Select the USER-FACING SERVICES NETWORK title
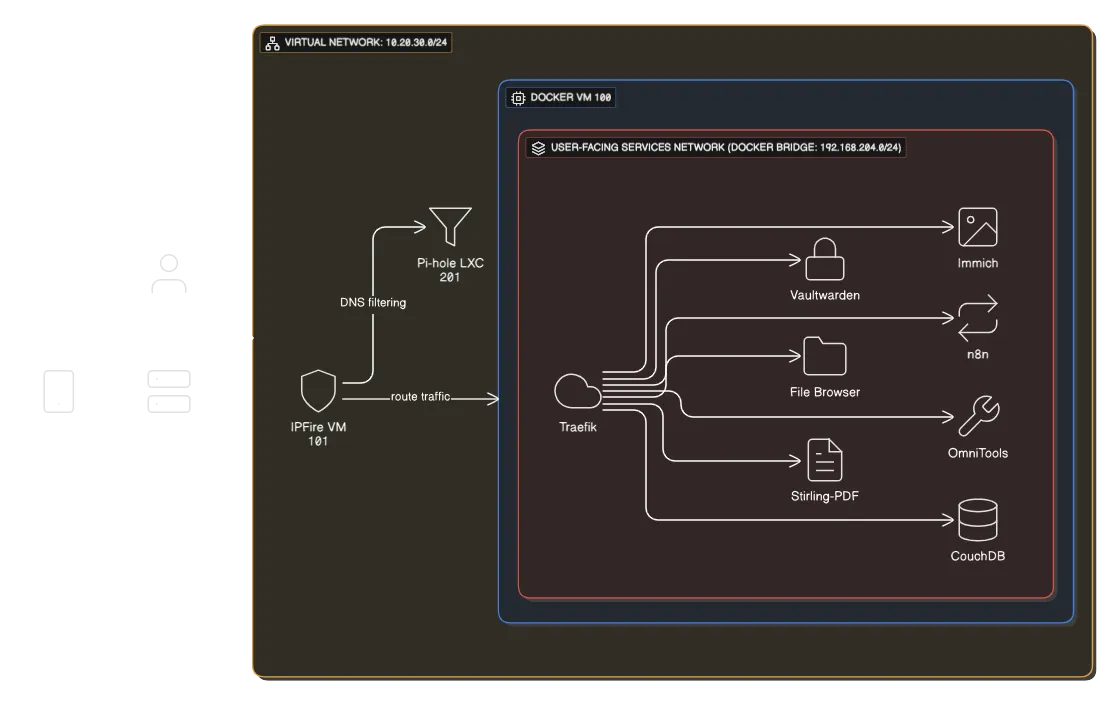Image resolution: width=1118 pixels, height=708 pixels. pyautogui.click(x=724, y=147)
